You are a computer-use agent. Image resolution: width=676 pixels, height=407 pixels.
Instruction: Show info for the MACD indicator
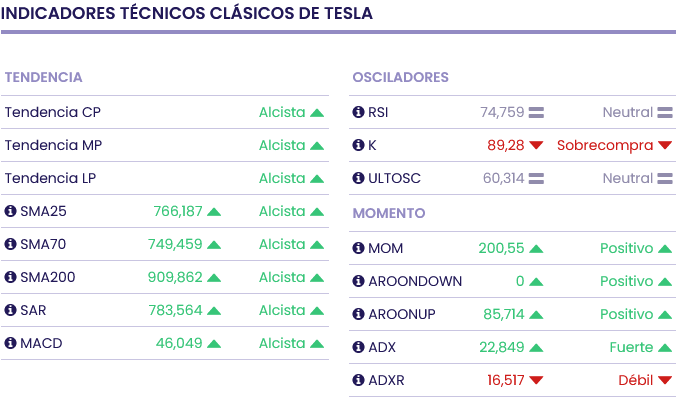(11, 343)
